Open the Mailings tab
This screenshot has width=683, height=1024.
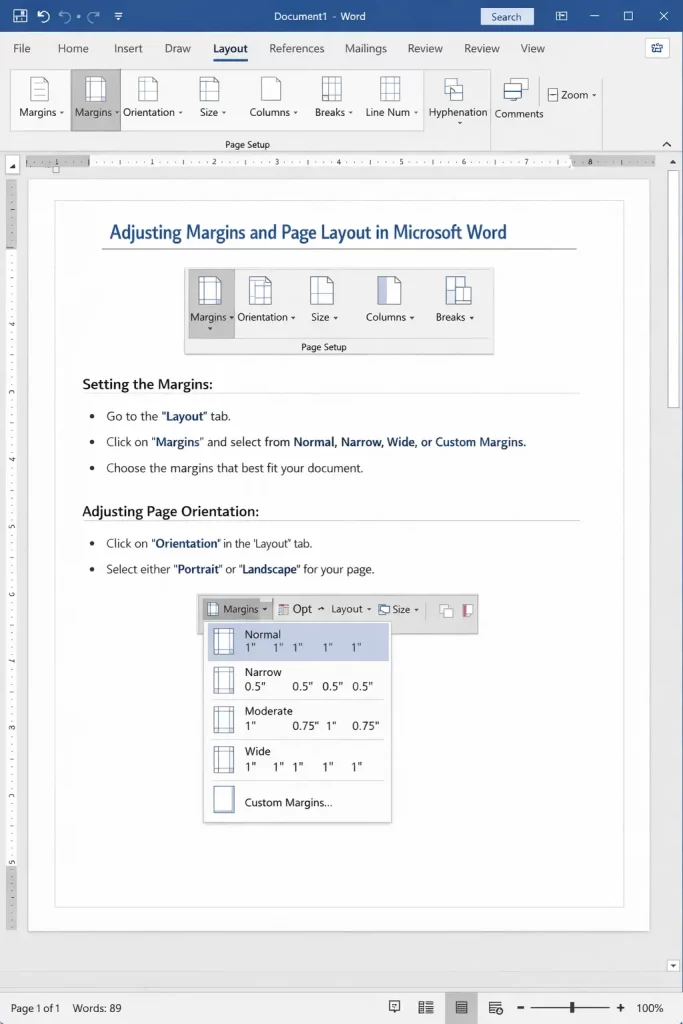tap(366, 48)
